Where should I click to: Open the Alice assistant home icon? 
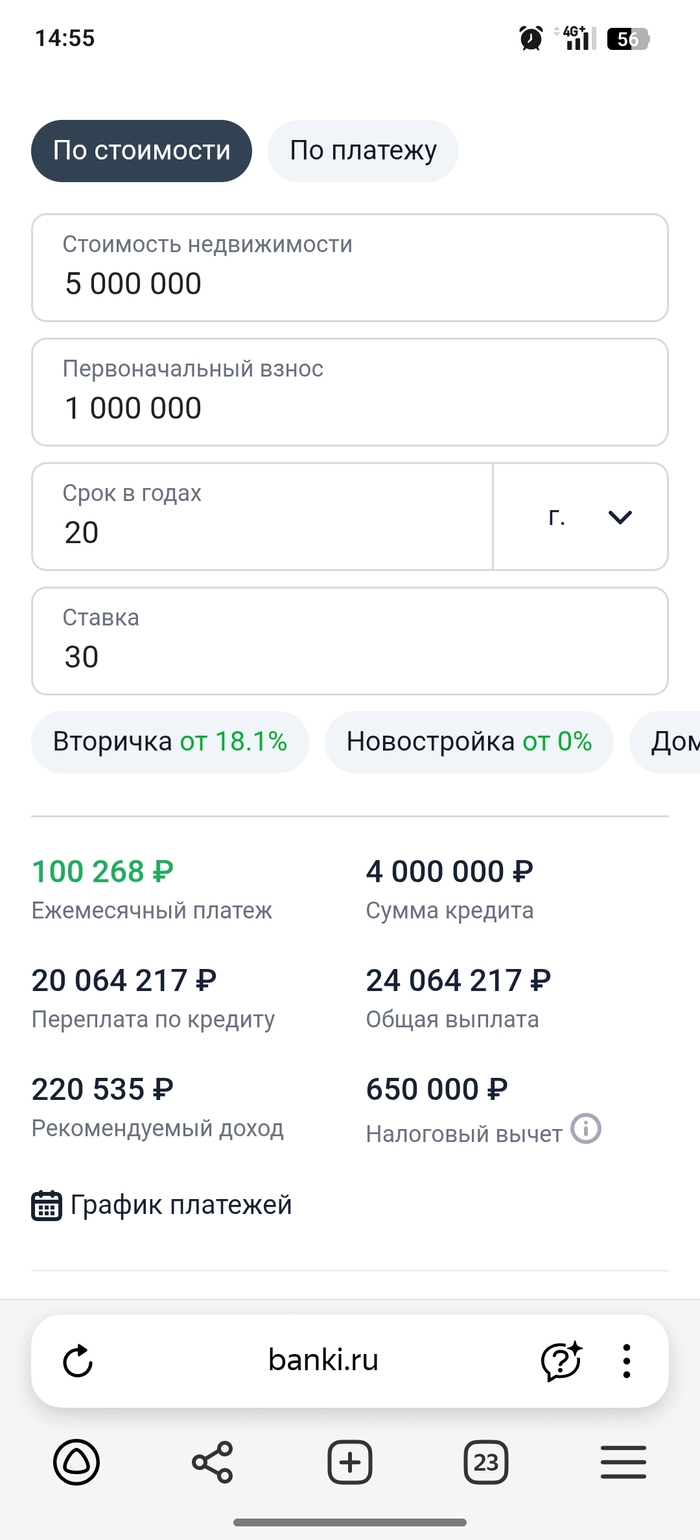click(76, 1464)
